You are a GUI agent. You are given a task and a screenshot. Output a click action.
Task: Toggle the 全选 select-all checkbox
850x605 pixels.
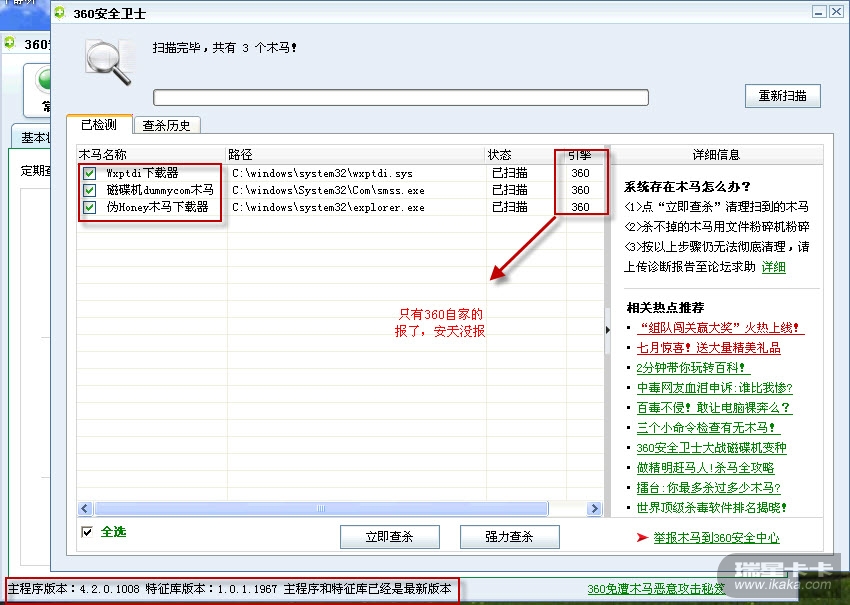tap(86, 532)
